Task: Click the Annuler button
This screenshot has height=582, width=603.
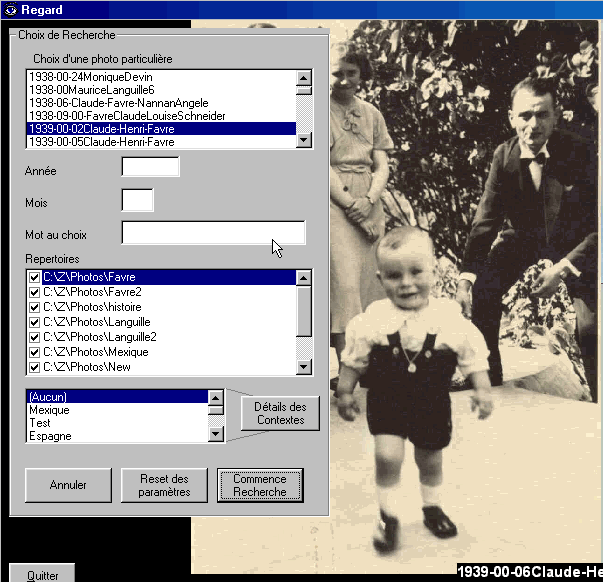Action: (x=68, y=486)
